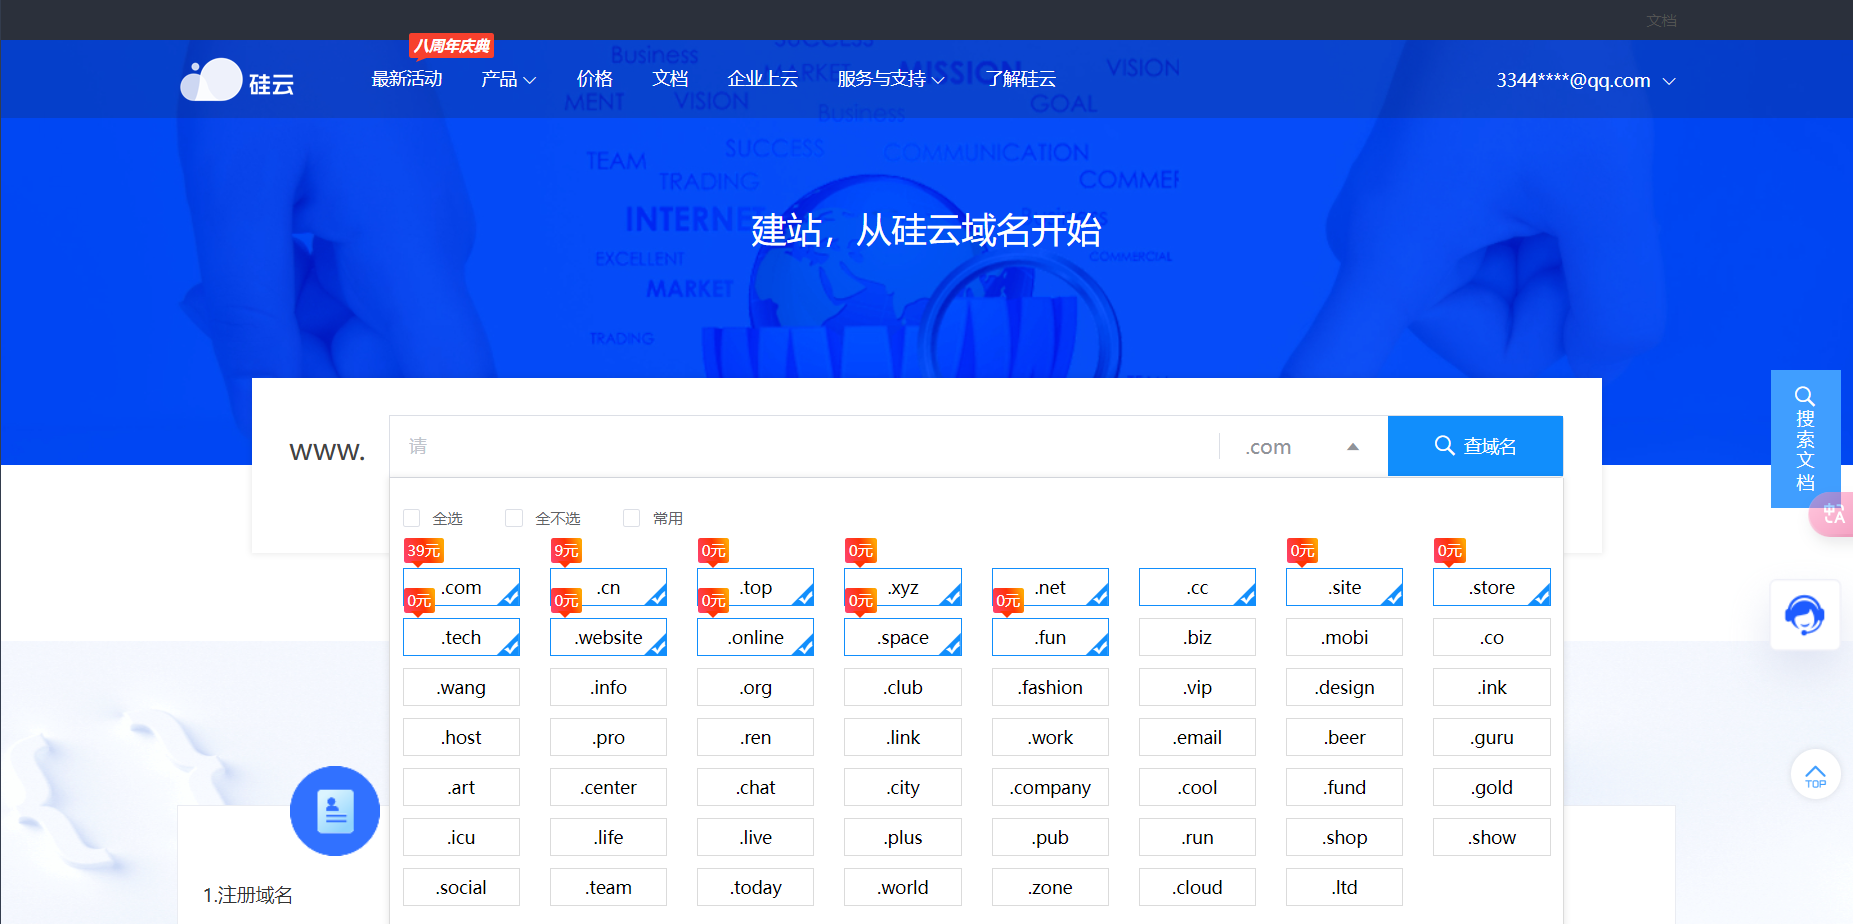Select the .email domain suffix

point(1197,737)
